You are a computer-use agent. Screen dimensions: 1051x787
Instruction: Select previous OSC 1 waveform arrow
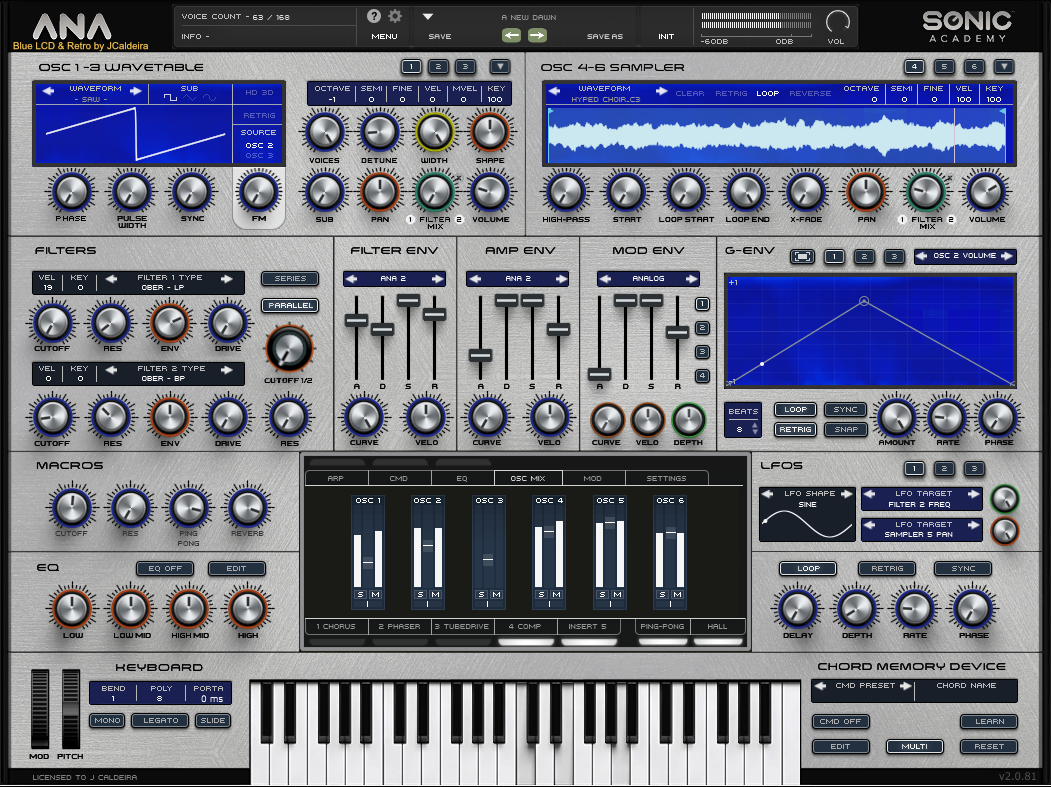tap(48, 90)
